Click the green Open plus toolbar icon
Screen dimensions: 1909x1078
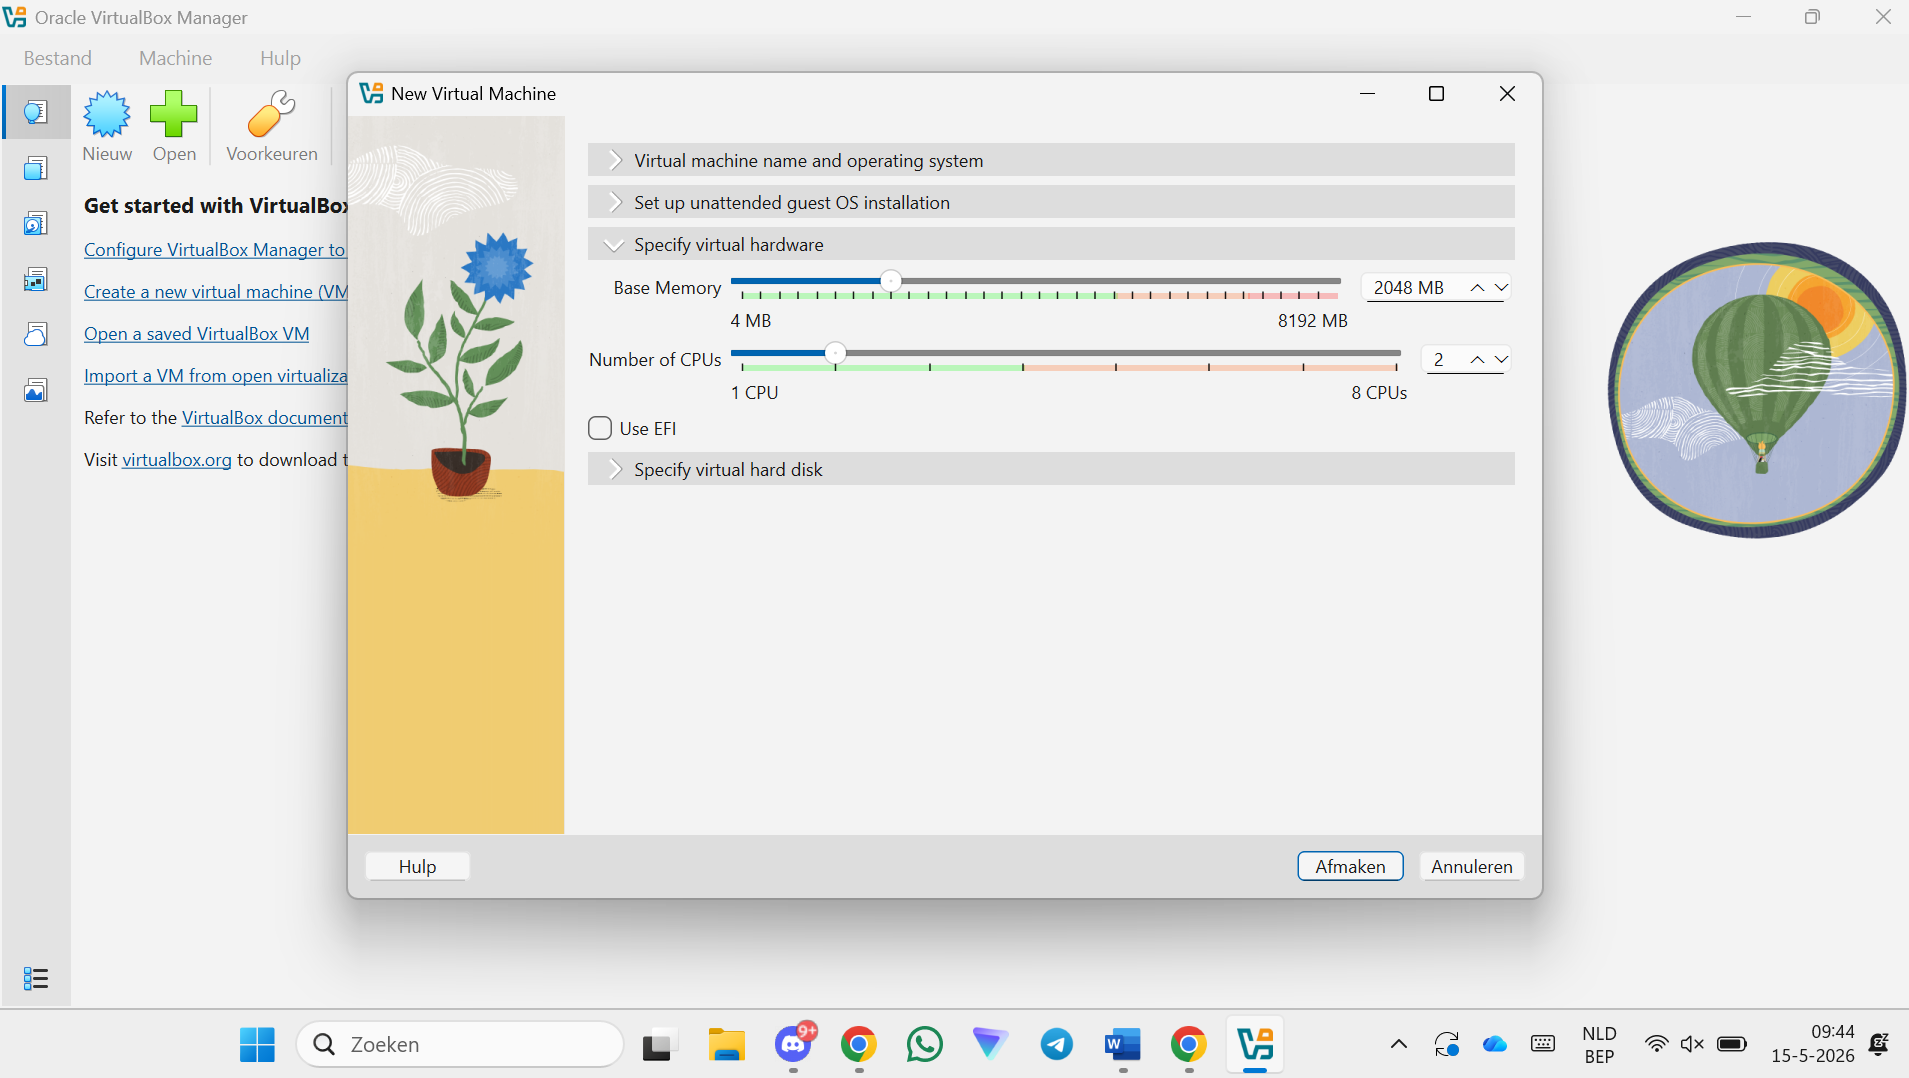click(174, 126)
